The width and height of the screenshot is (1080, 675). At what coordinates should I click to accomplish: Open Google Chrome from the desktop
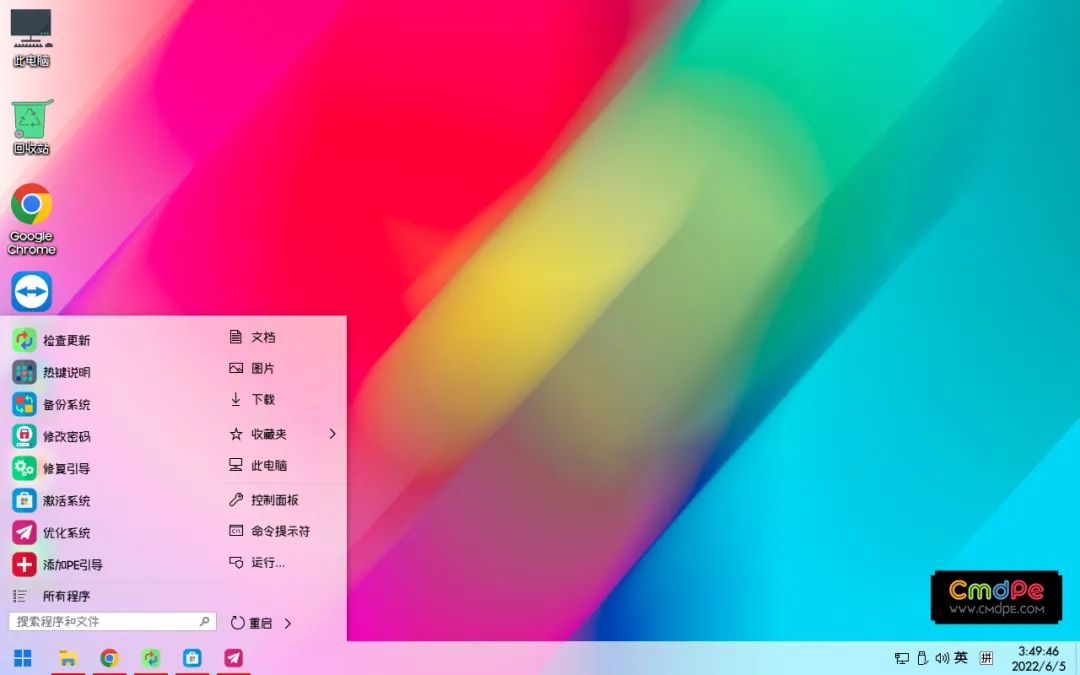tap(31, 205)
